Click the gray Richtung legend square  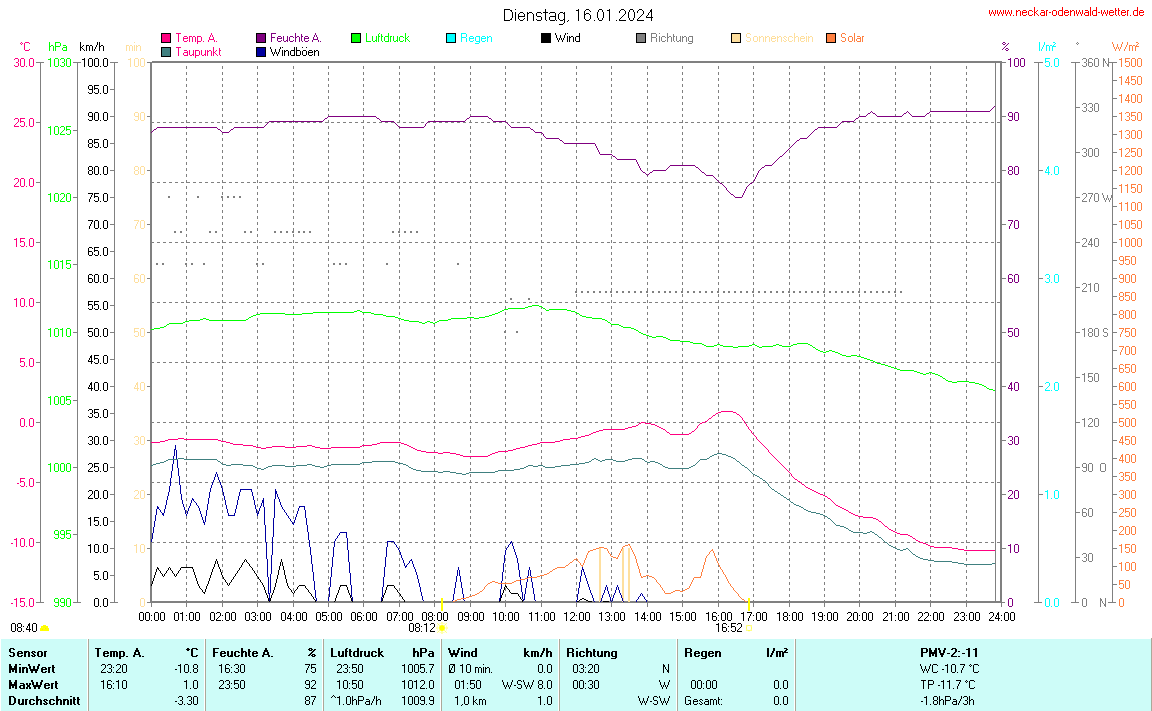pos(641,38)
